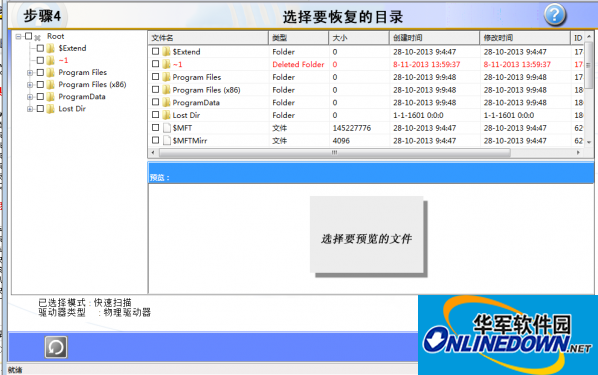Click the refresh/rescan arrow button
The width and height of the screenshot is (598, 375).
coord(56,347)
